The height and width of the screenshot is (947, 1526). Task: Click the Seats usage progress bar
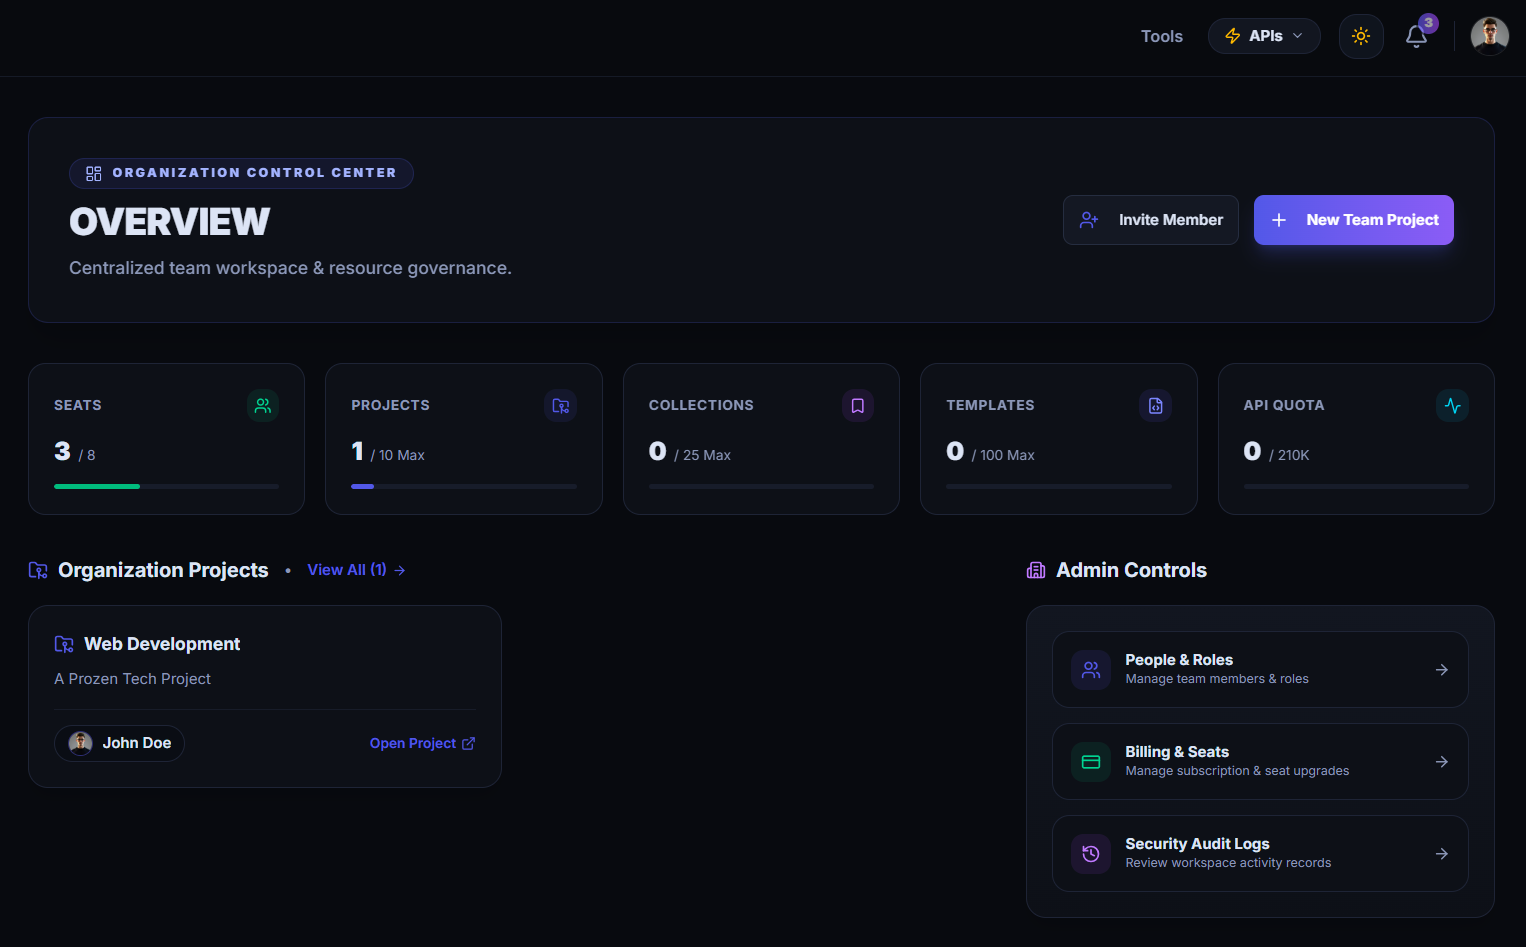(166, 487)
